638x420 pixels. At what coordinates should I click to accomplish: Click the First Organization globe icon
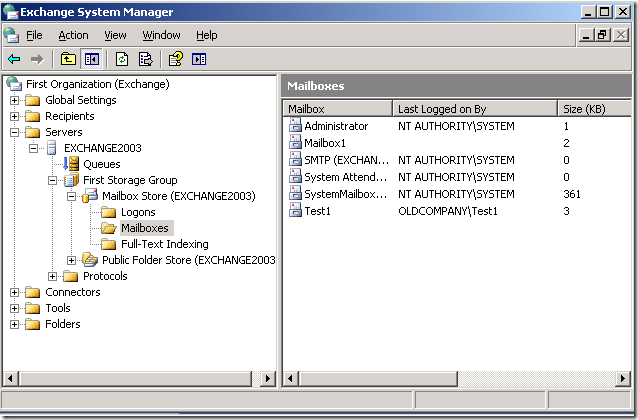tap(14, 84)
